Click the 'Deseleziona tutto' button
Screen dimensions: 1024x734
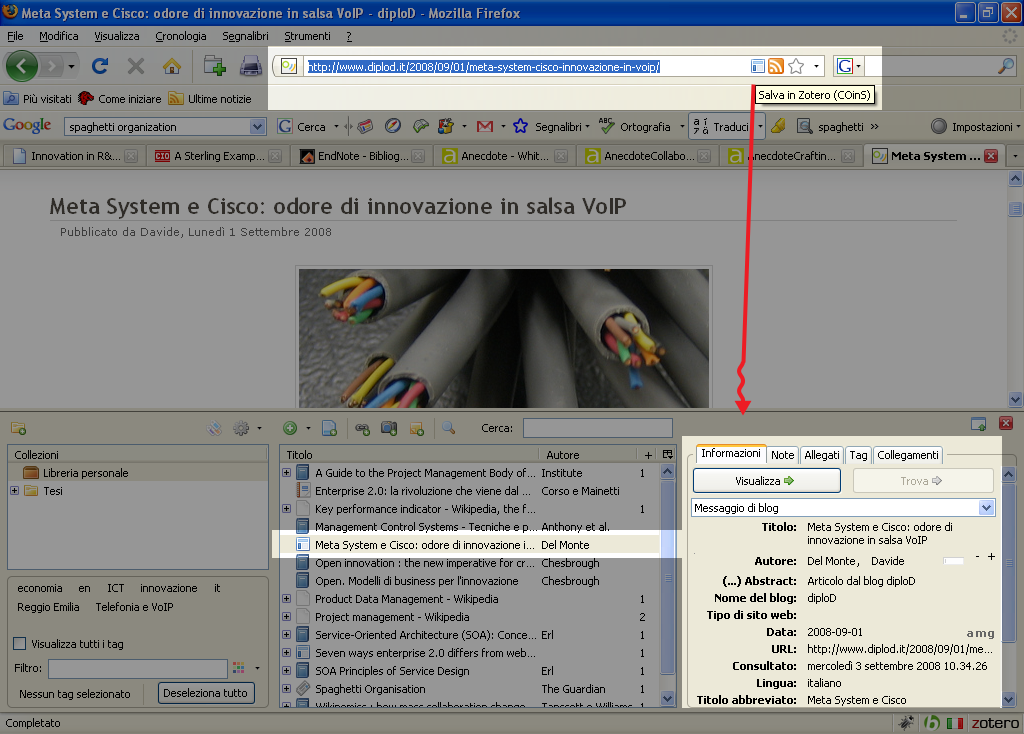[x=205, y=693]
